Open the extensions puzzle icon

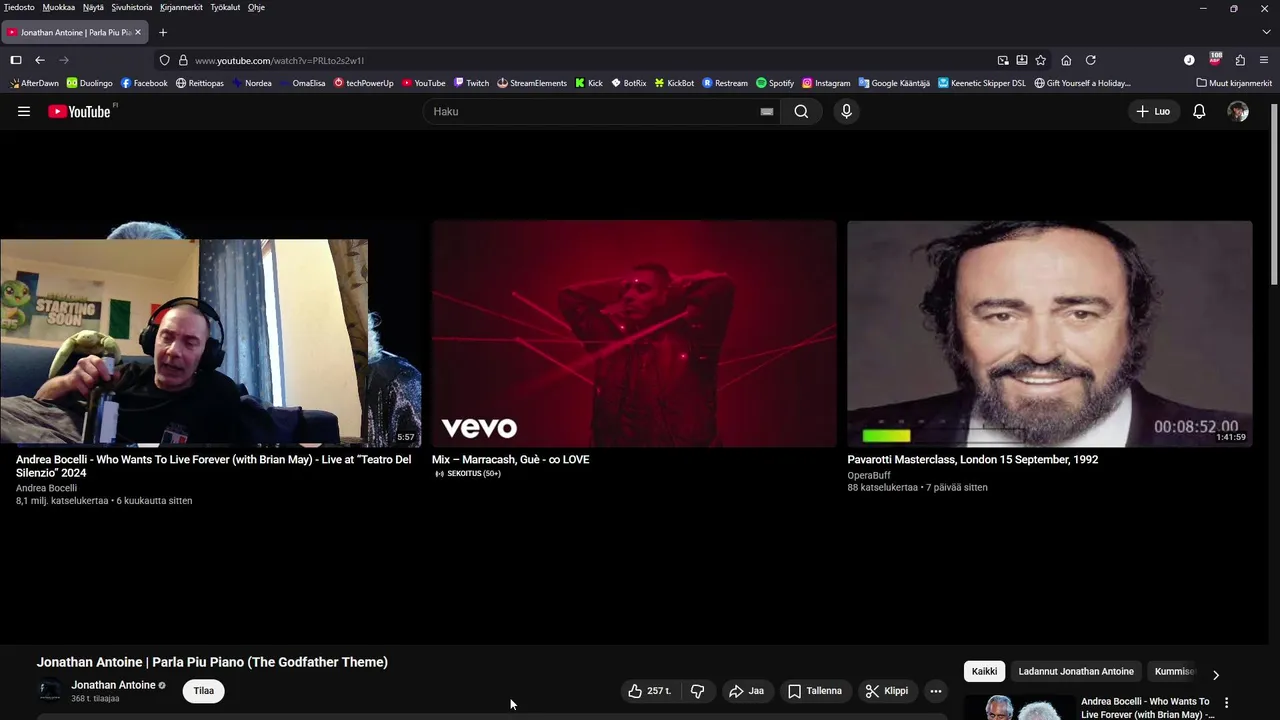pyautogui.click(x=1240, y=60)
